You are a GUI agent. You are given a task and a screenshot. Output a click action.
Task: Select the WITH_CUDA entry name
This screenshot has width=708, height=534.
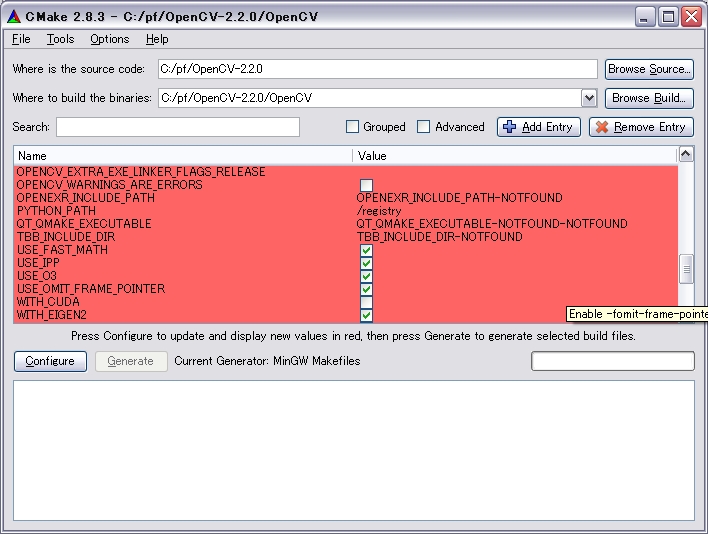(48, 302)
